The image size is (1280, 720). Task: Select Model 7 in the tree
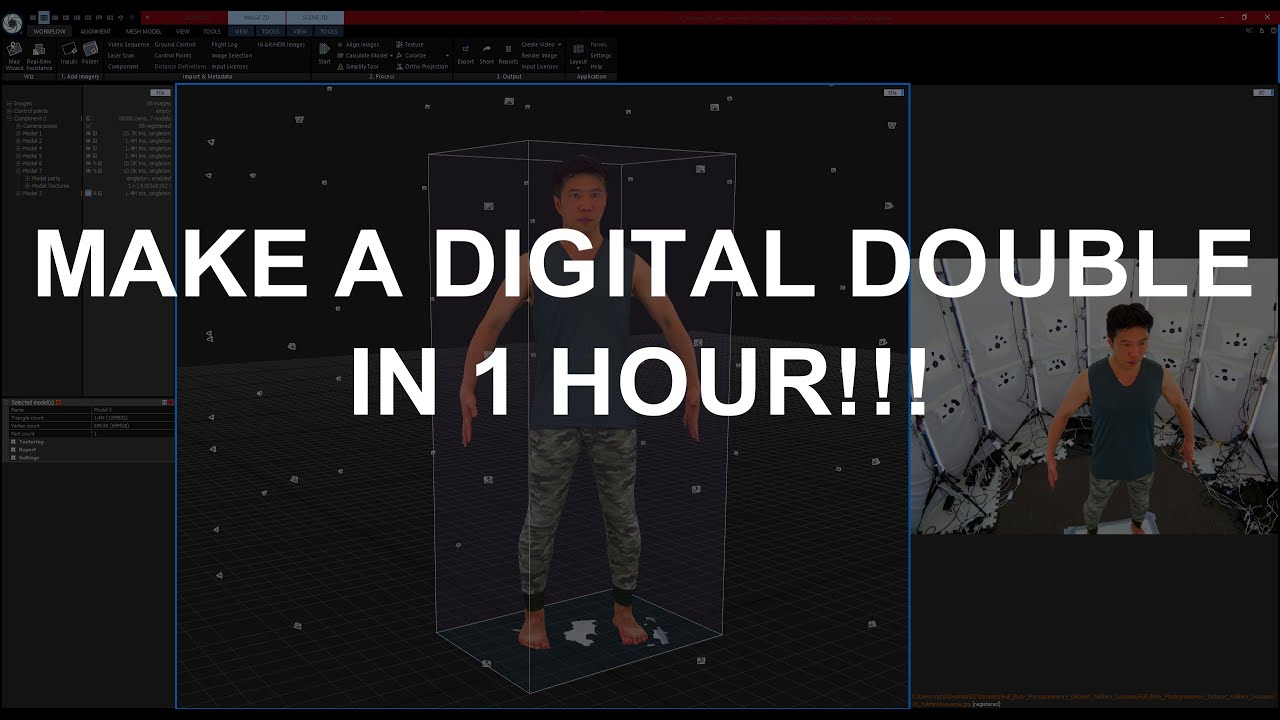pos(32,171)
